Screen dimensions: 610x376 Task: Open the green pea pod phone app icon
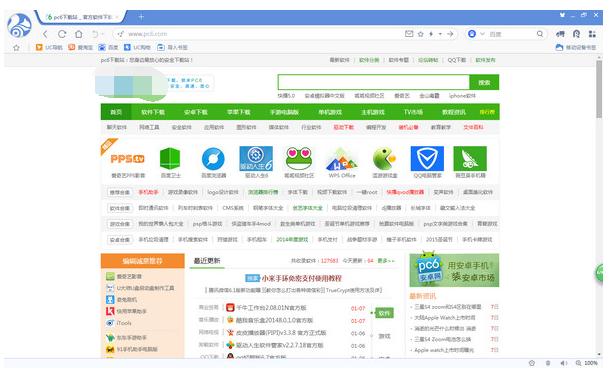coord(470,159)
